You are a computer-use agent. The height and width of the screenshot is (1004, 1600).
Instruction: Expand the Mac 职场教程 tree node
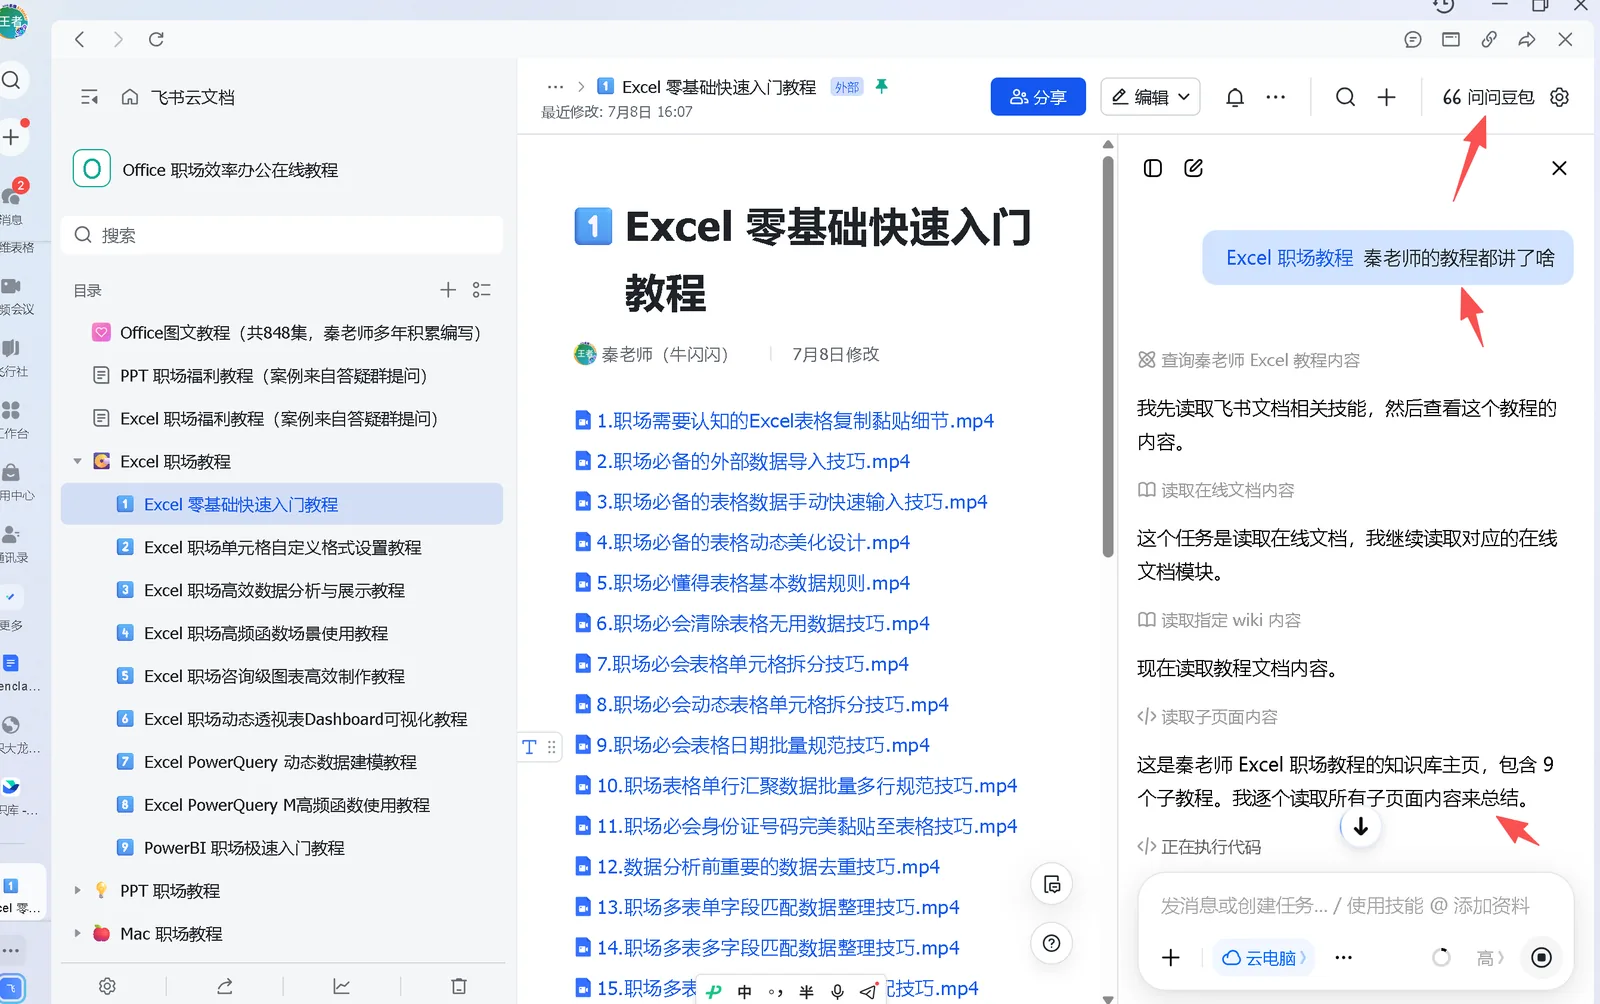coord(77,933)
